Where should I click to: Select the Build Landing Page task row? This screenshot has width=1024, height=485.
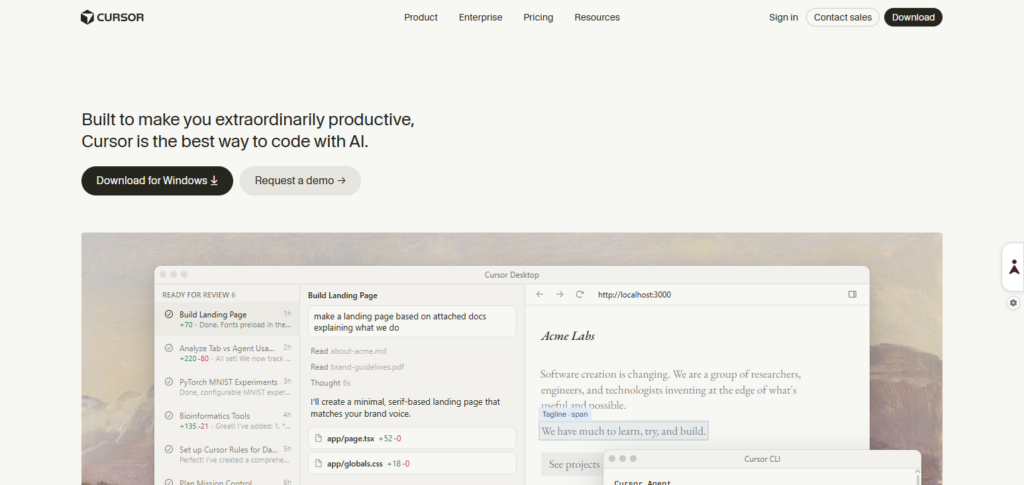click(x=227, y=319)
